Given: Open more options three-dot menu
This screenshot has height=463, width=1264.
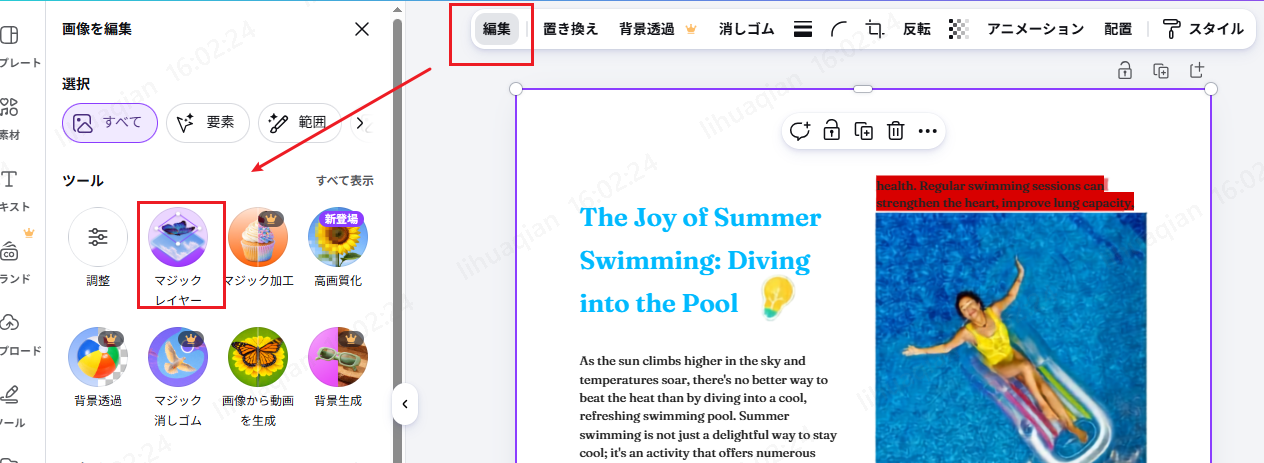Looking at the screenshot, I should coord(928,131).
